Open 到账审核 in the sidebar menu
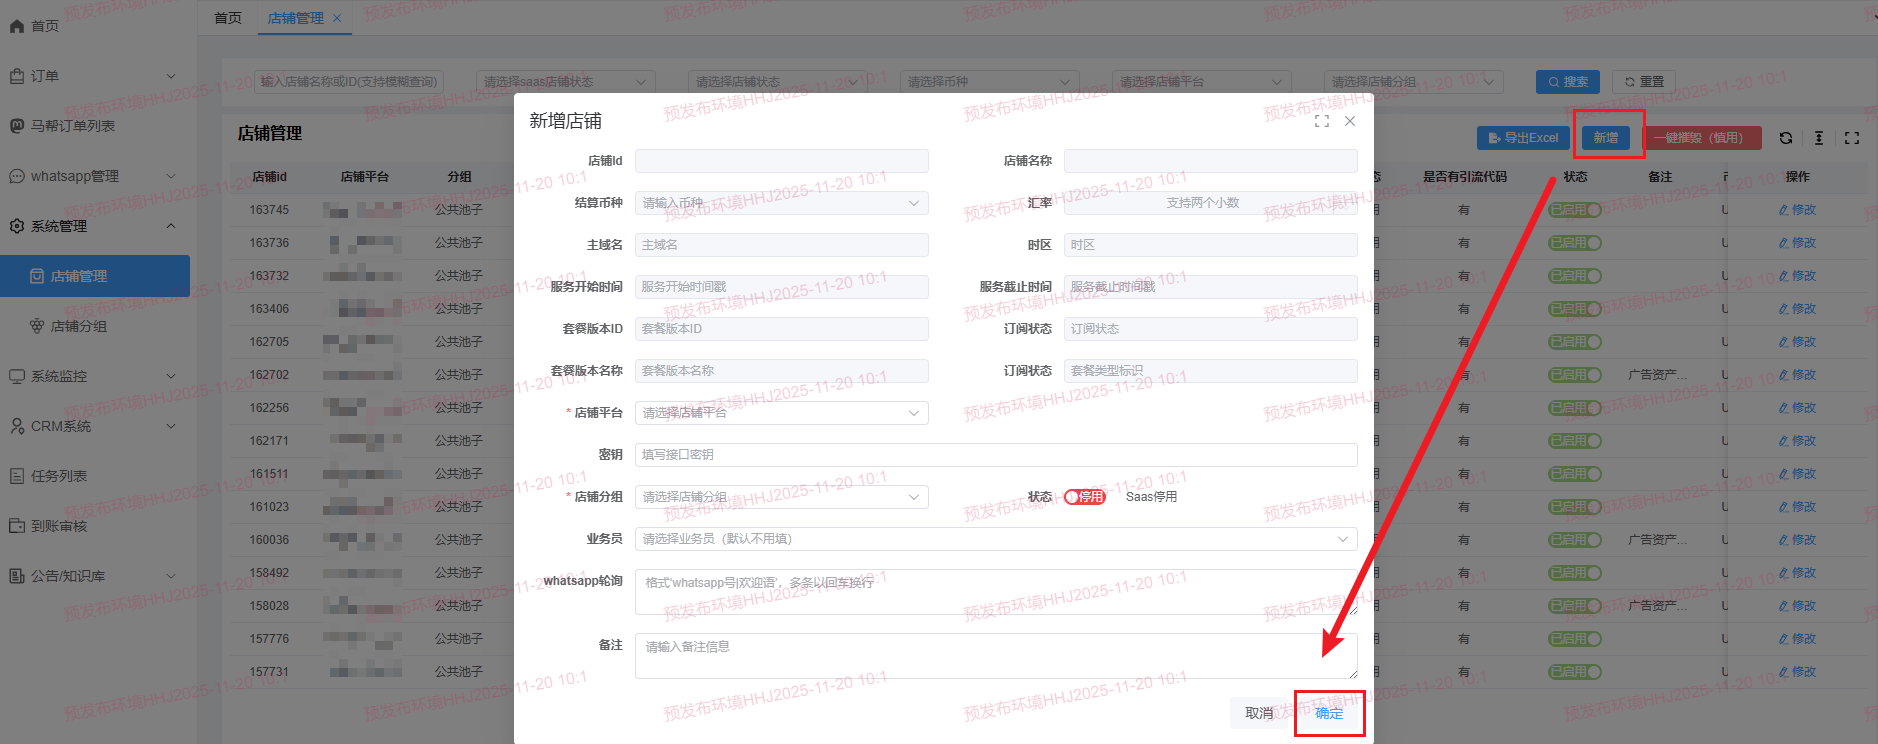The image size is (1878, 744). point(59,526)
